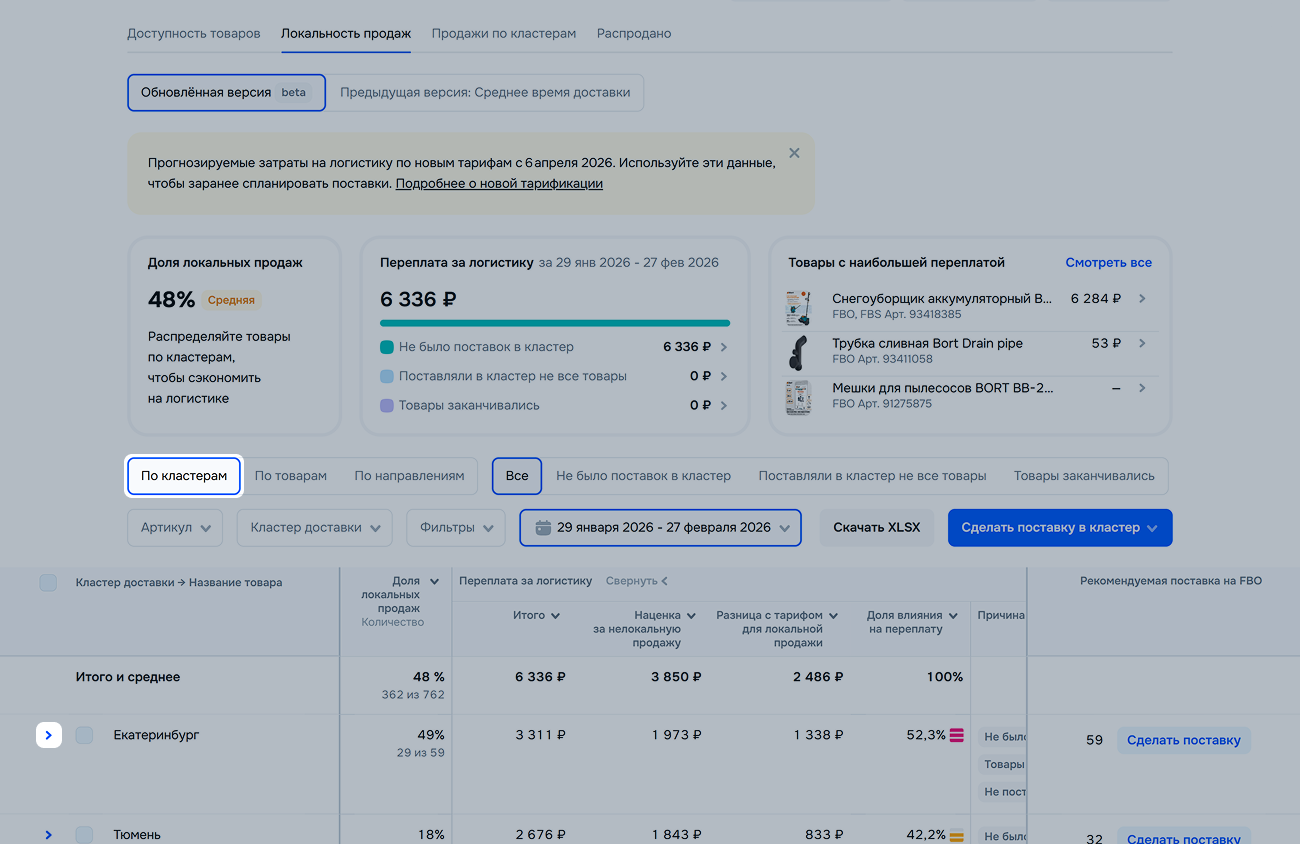Close the logistics forecast notification banner
Image resolution: width=1300 pixels, height=844 pixels.
pos(794,153)
